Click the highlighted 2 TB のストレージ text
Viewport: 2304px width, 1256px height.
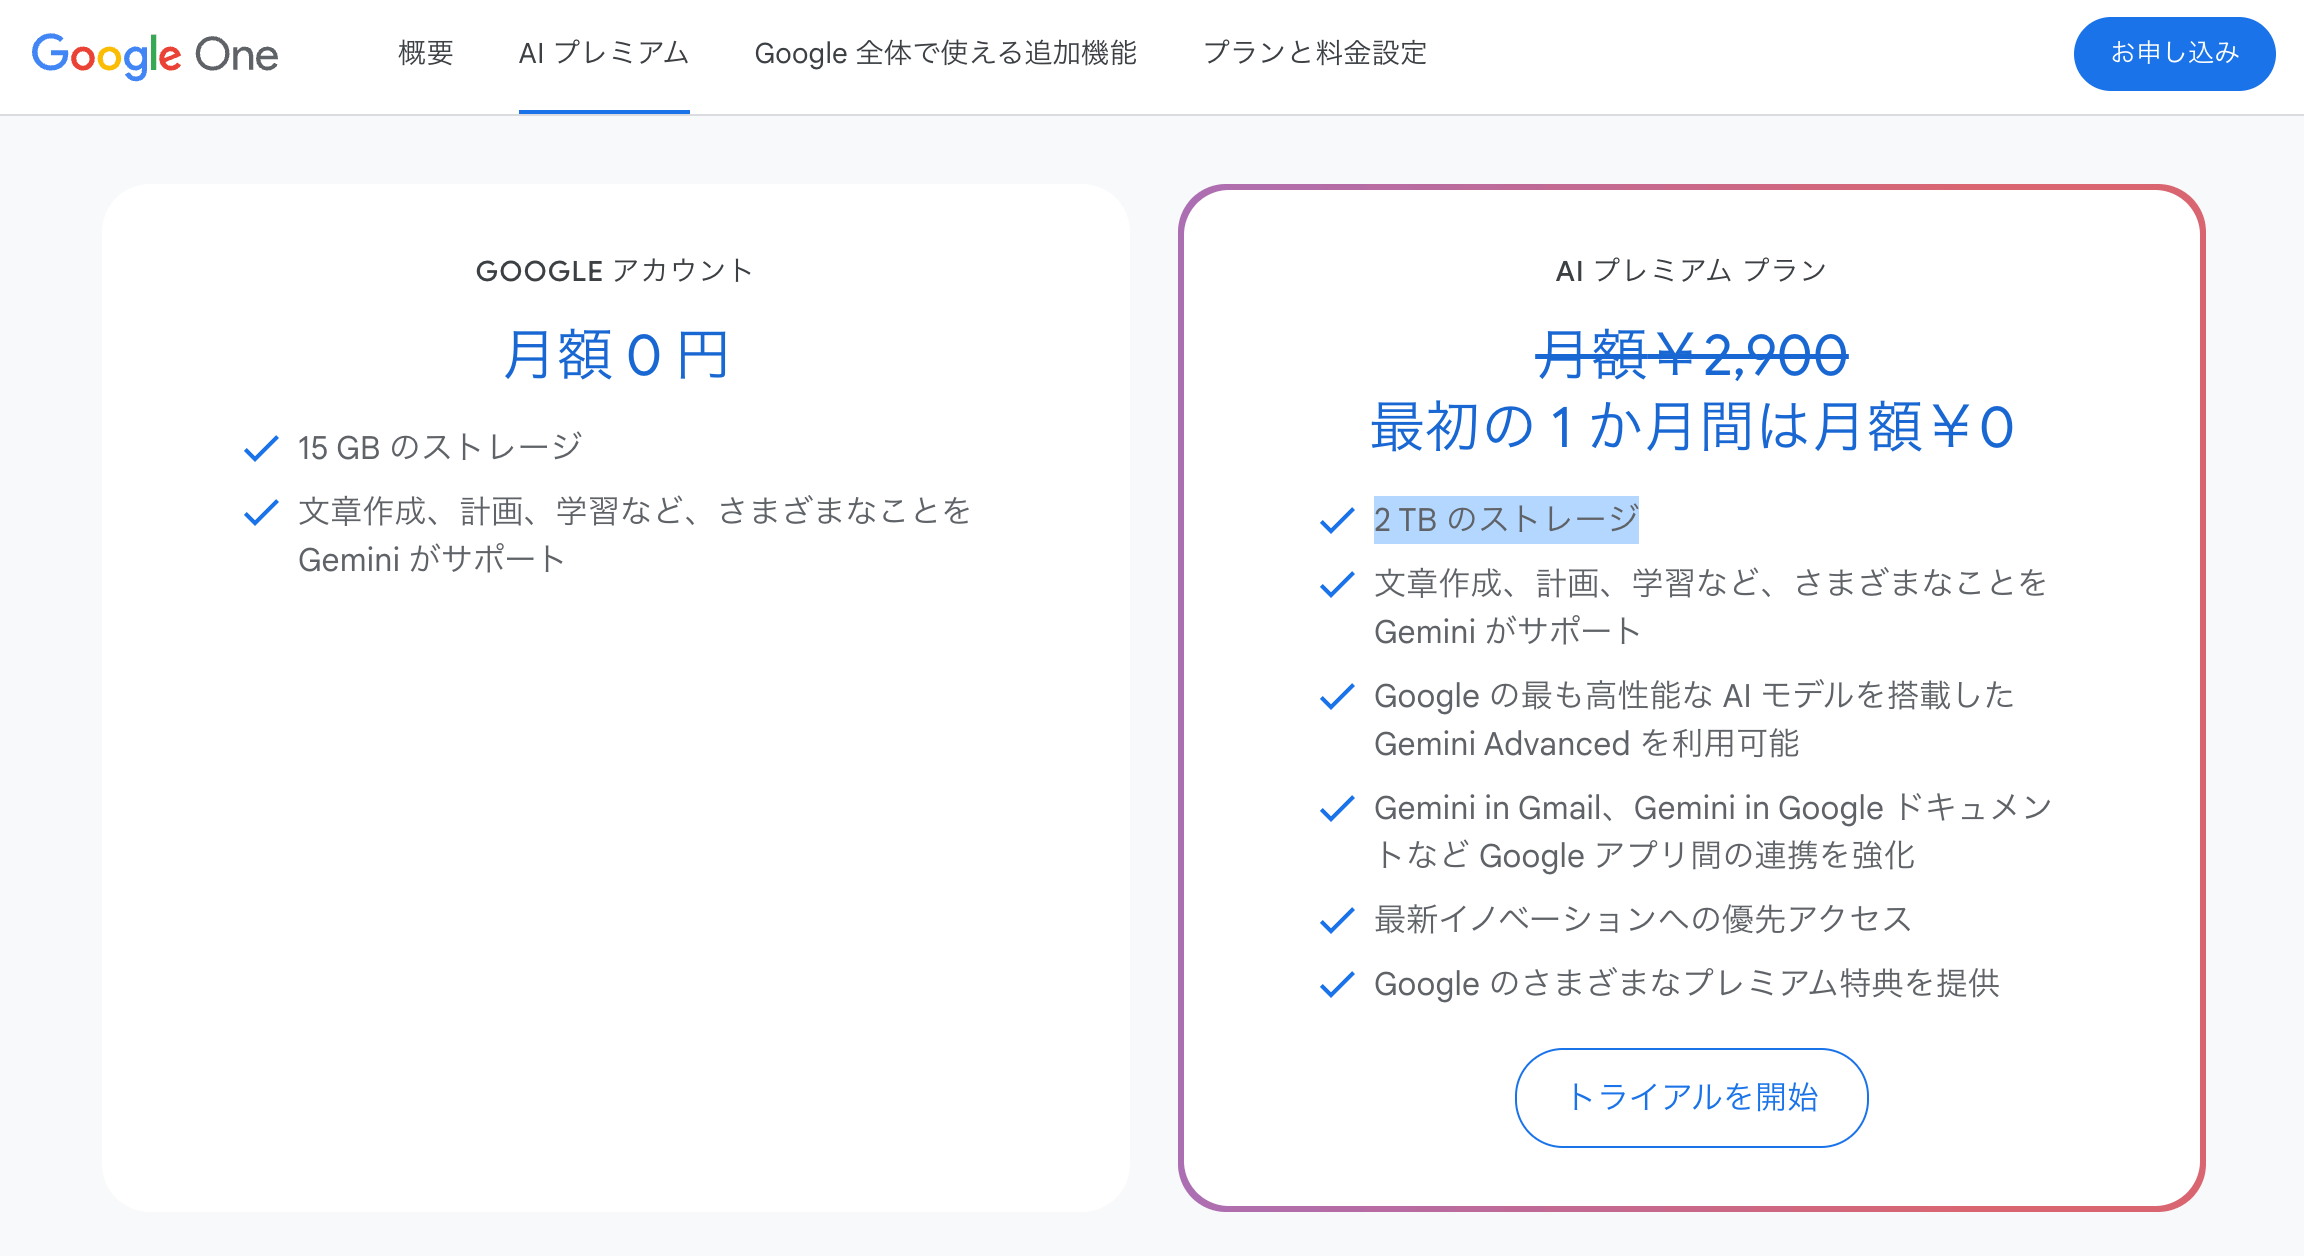click(x=1506, y=520)
